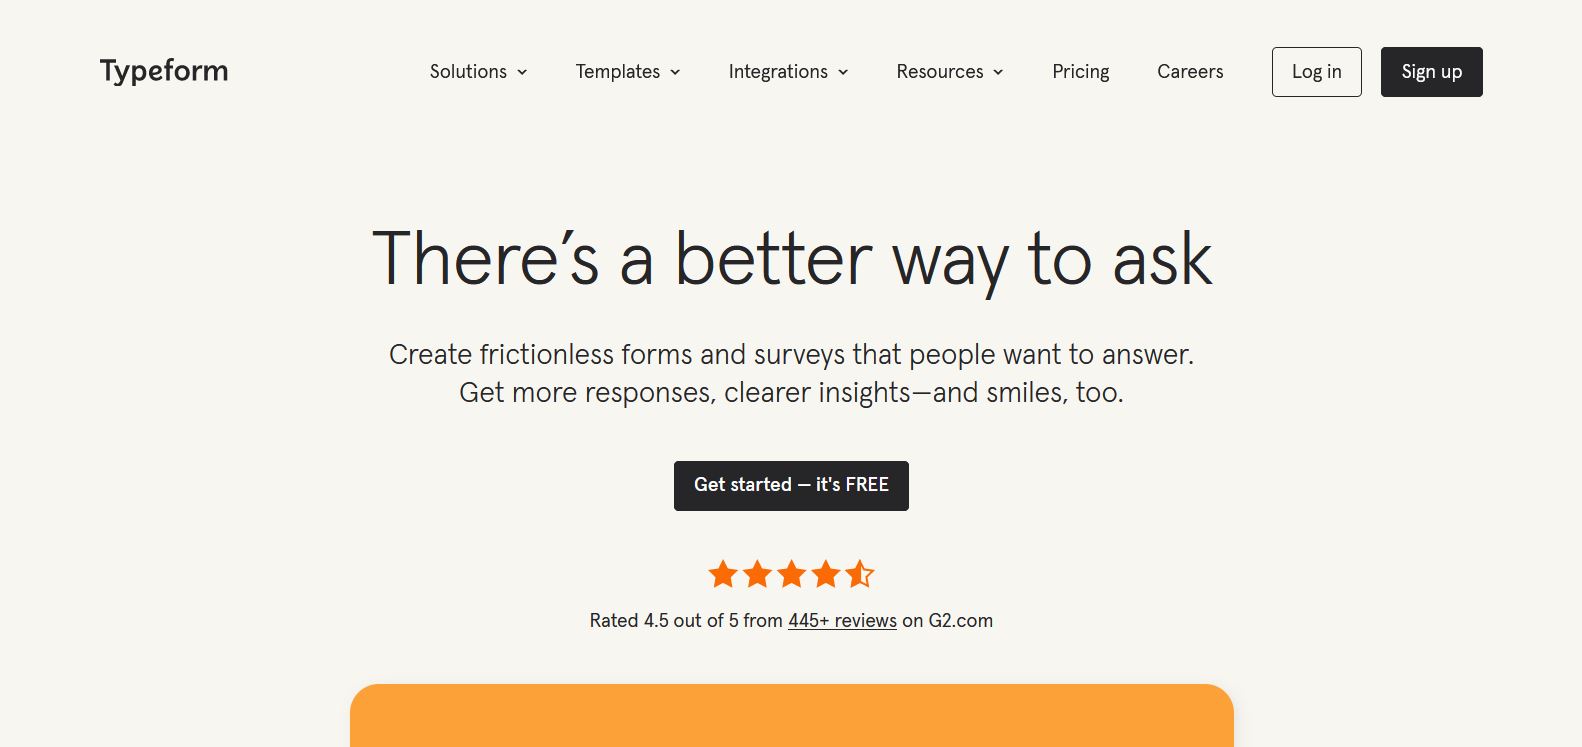Select the half-filled fifth star
The image size is (1582, 747).
coord(859,574)
